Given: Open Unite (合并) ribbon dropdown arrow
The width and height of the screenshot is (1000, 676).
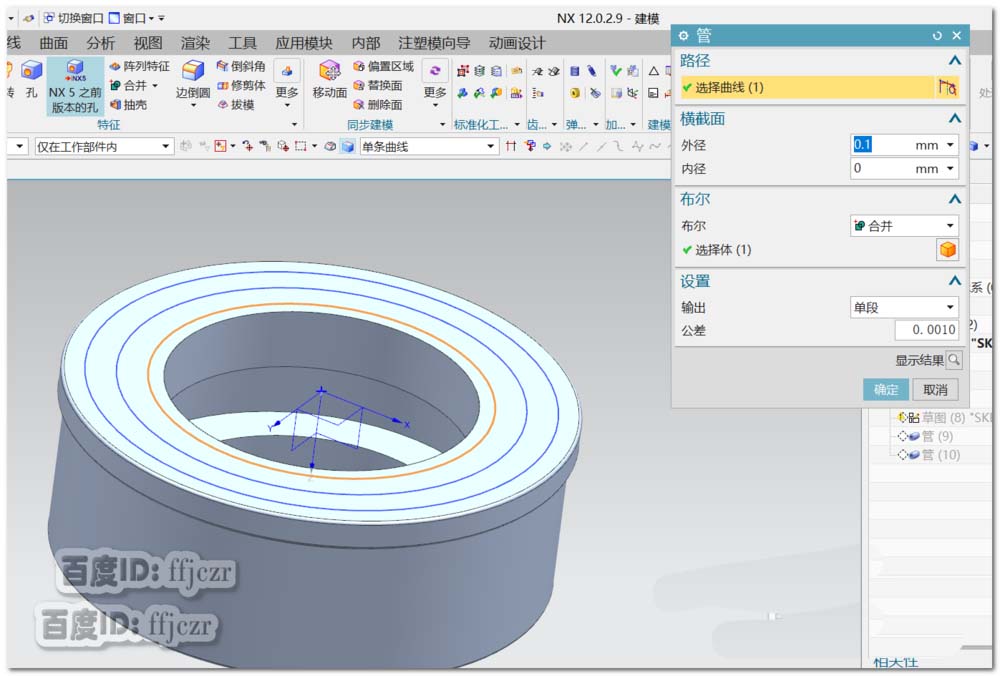Looking at the screenshot, I should tap(155, 85).
